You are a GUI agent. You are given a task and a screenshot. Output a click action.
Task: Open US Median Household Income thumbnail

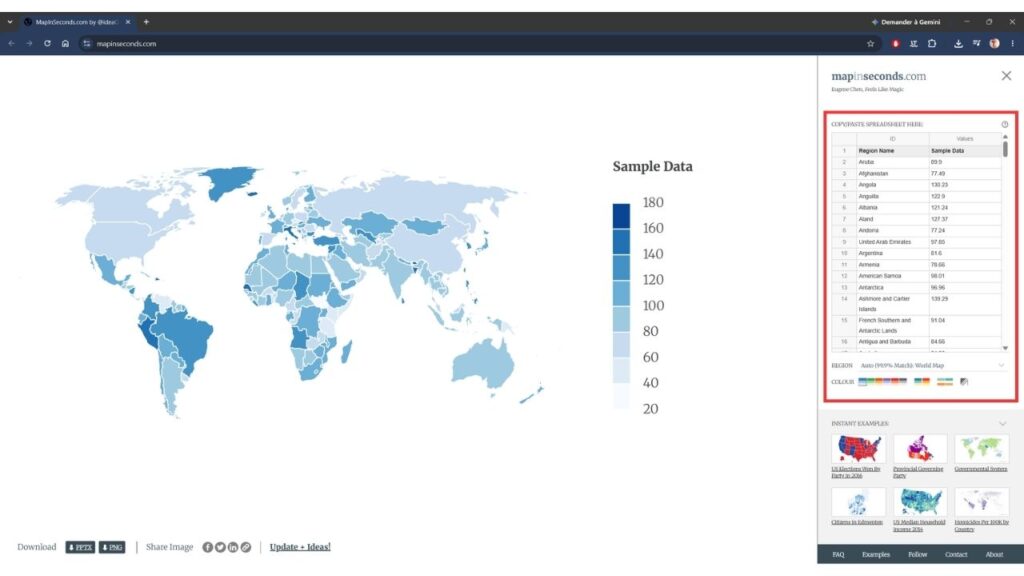click(x=920, y=502)
